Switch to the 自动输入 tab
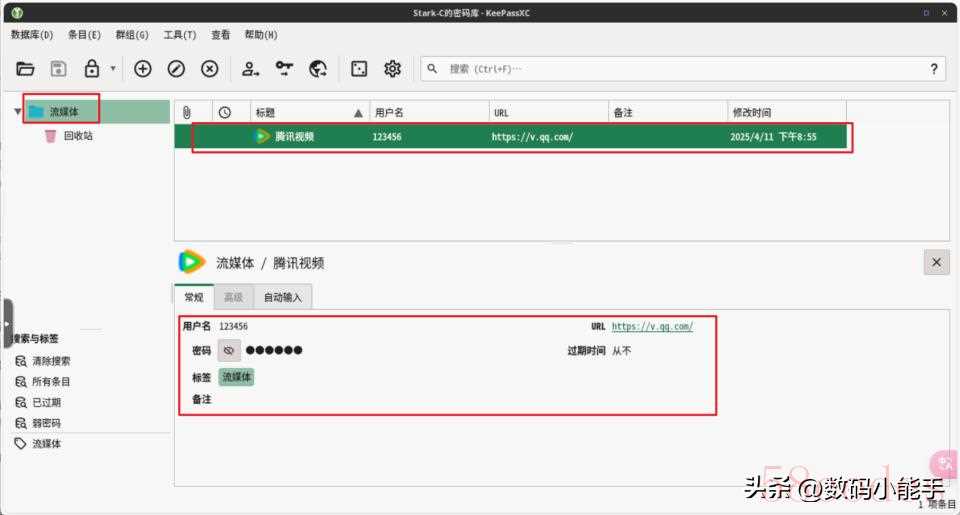 click(x=283, y=297)
